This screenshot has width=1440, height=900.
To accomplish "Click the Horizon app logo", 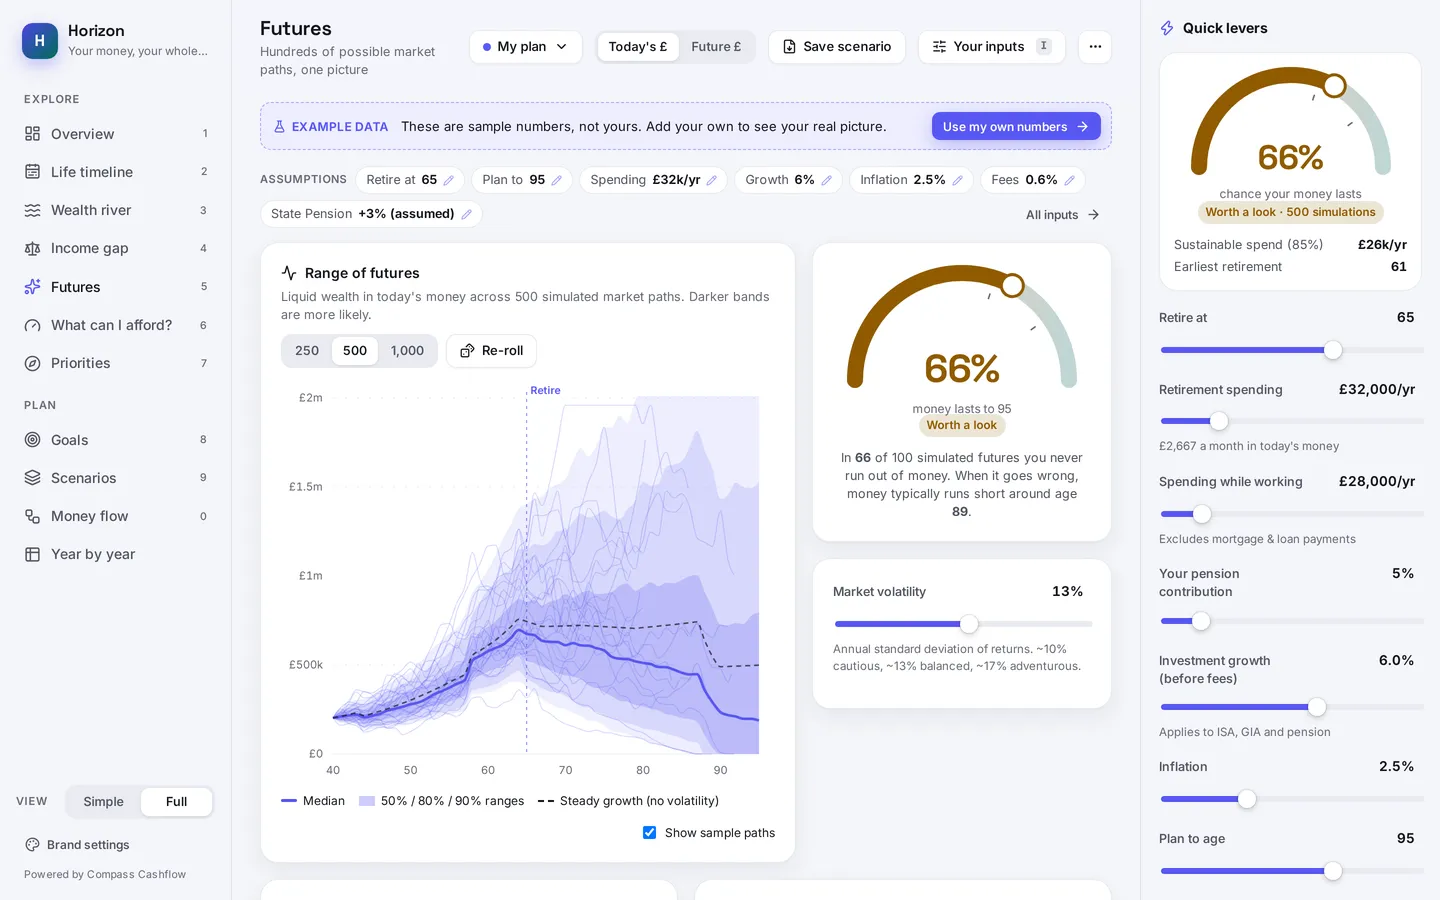I will 40,41.
